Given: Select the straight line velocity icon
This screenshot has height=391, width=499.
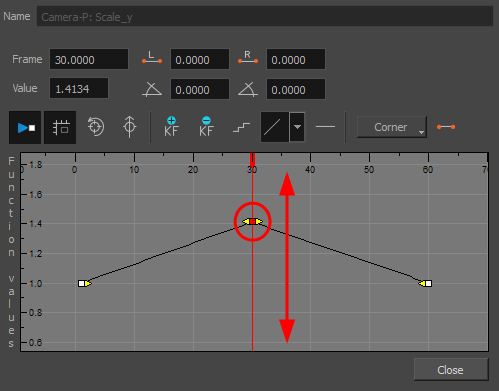Looking at the screenshot, I should 275,127.
